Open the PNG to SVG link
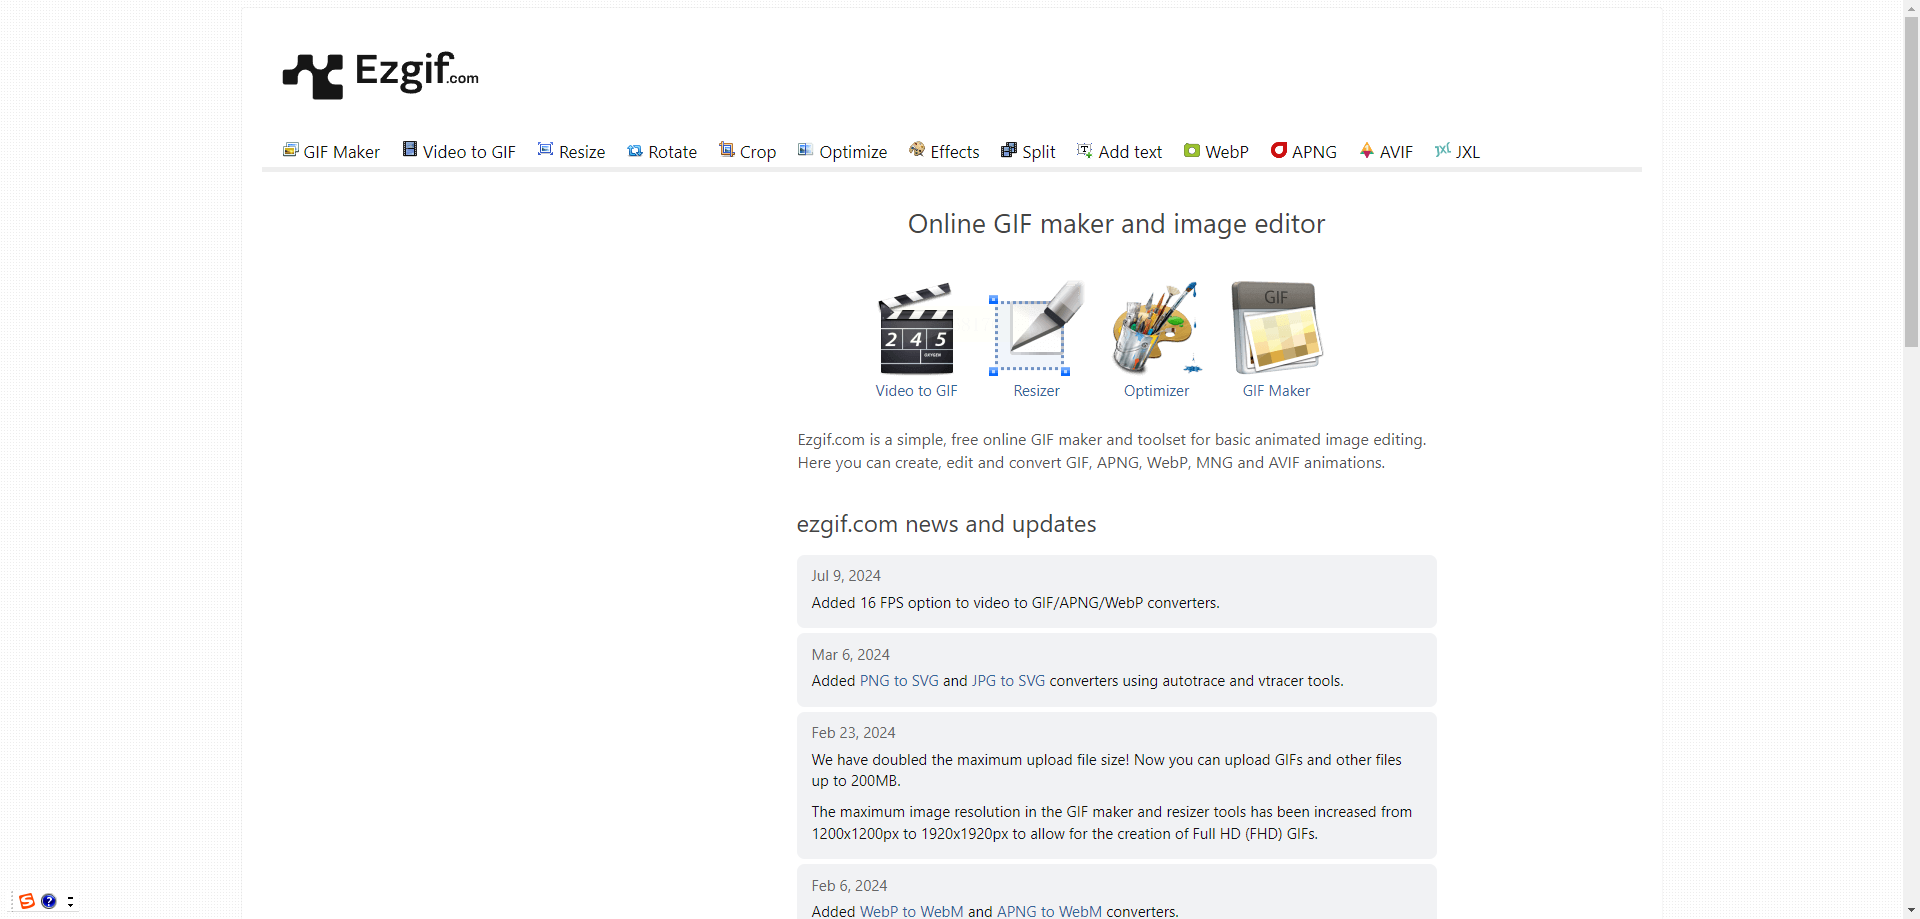The width and height of the screenshot is (1920, 919). tap(899, 681)
